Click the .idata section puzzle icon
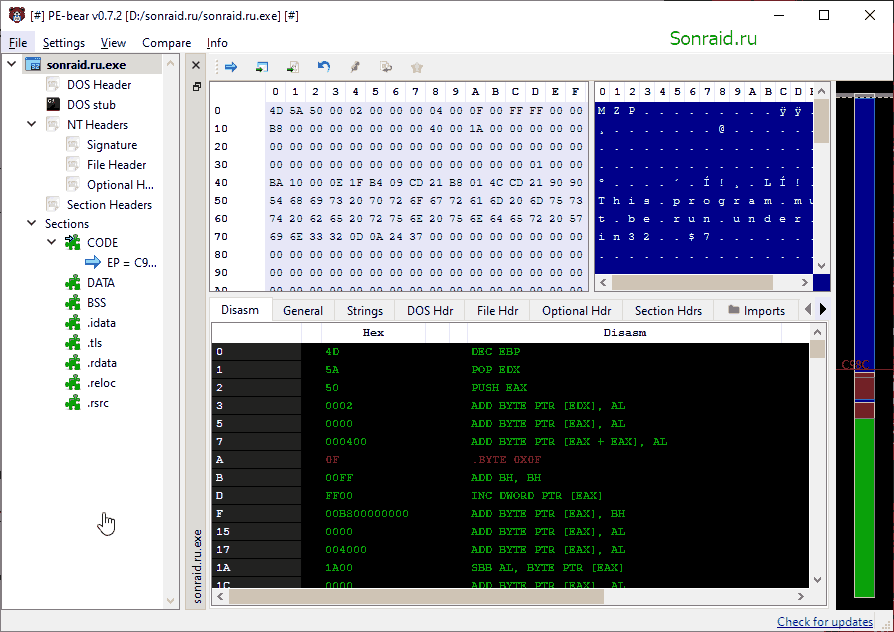Screen dimensions: 894x632 pyautogui.click(x=72, y=322)
